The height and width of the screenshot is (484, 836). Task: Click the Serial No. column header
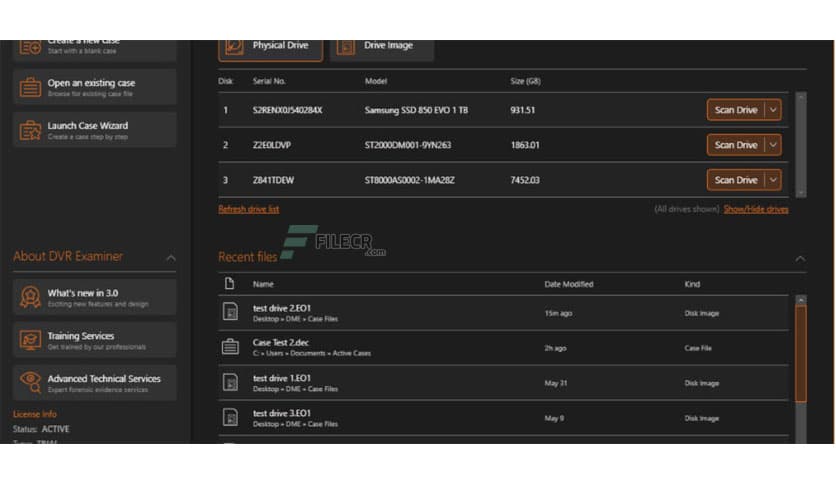269,81
